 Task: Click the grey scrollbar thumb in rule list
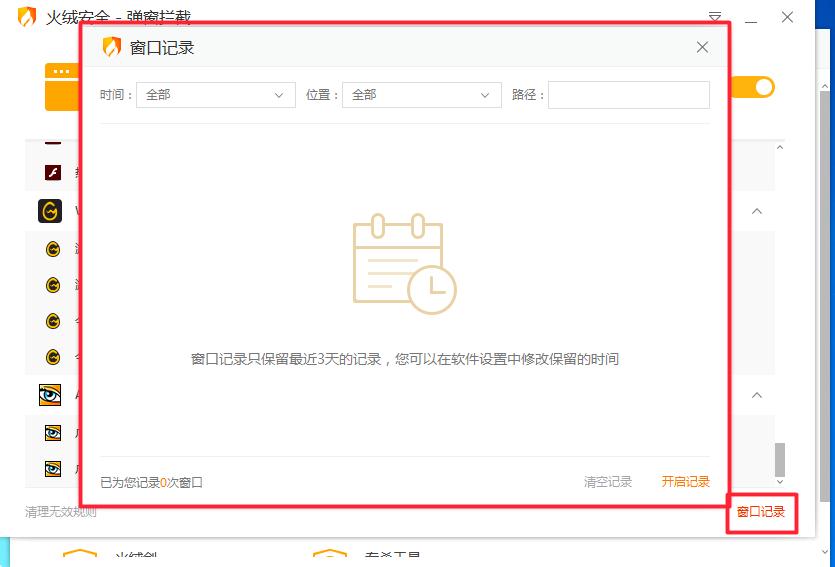(780, 459)
